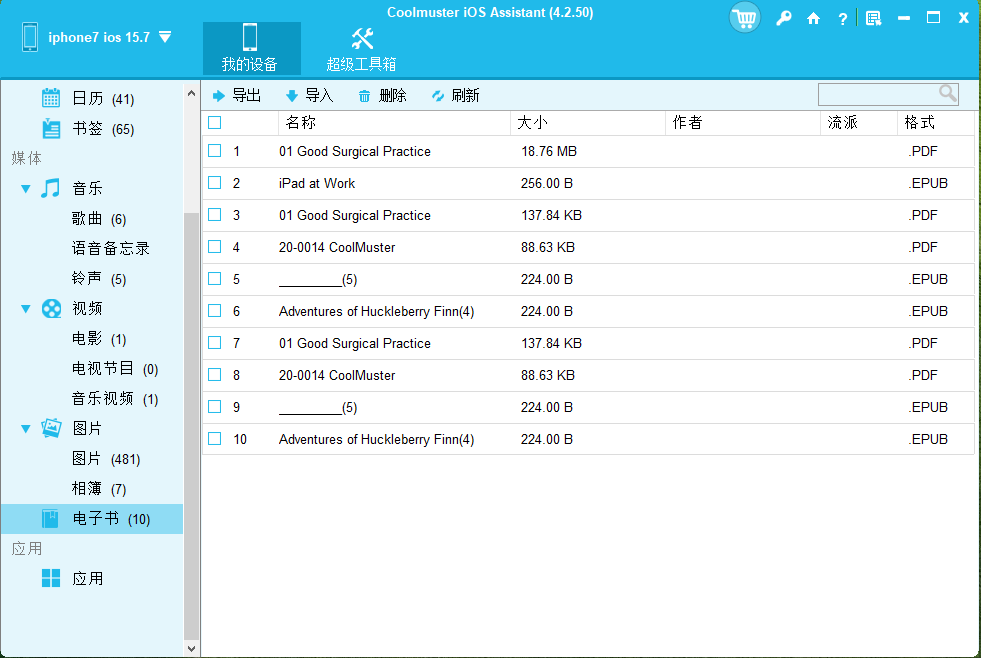Collapse the 图片 tree section
Image resolution: width=981 pixels, height=658 pixels.
26,428
